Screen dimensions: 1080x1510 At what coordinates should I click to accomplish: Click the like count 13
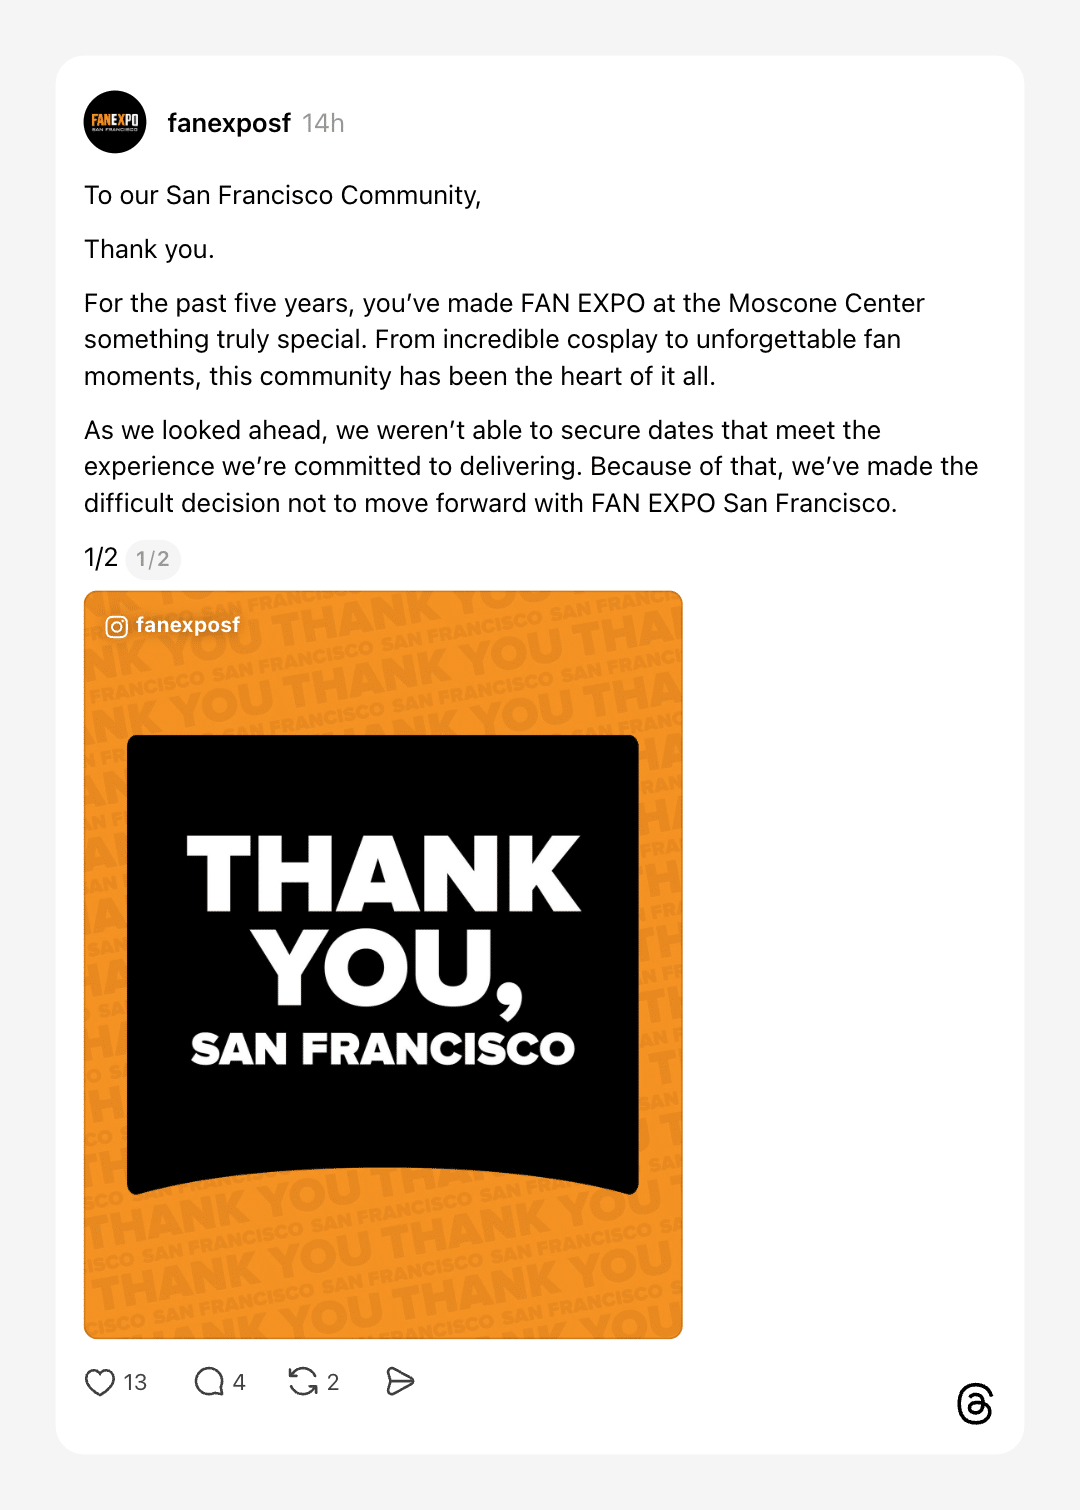[136, 1382]
